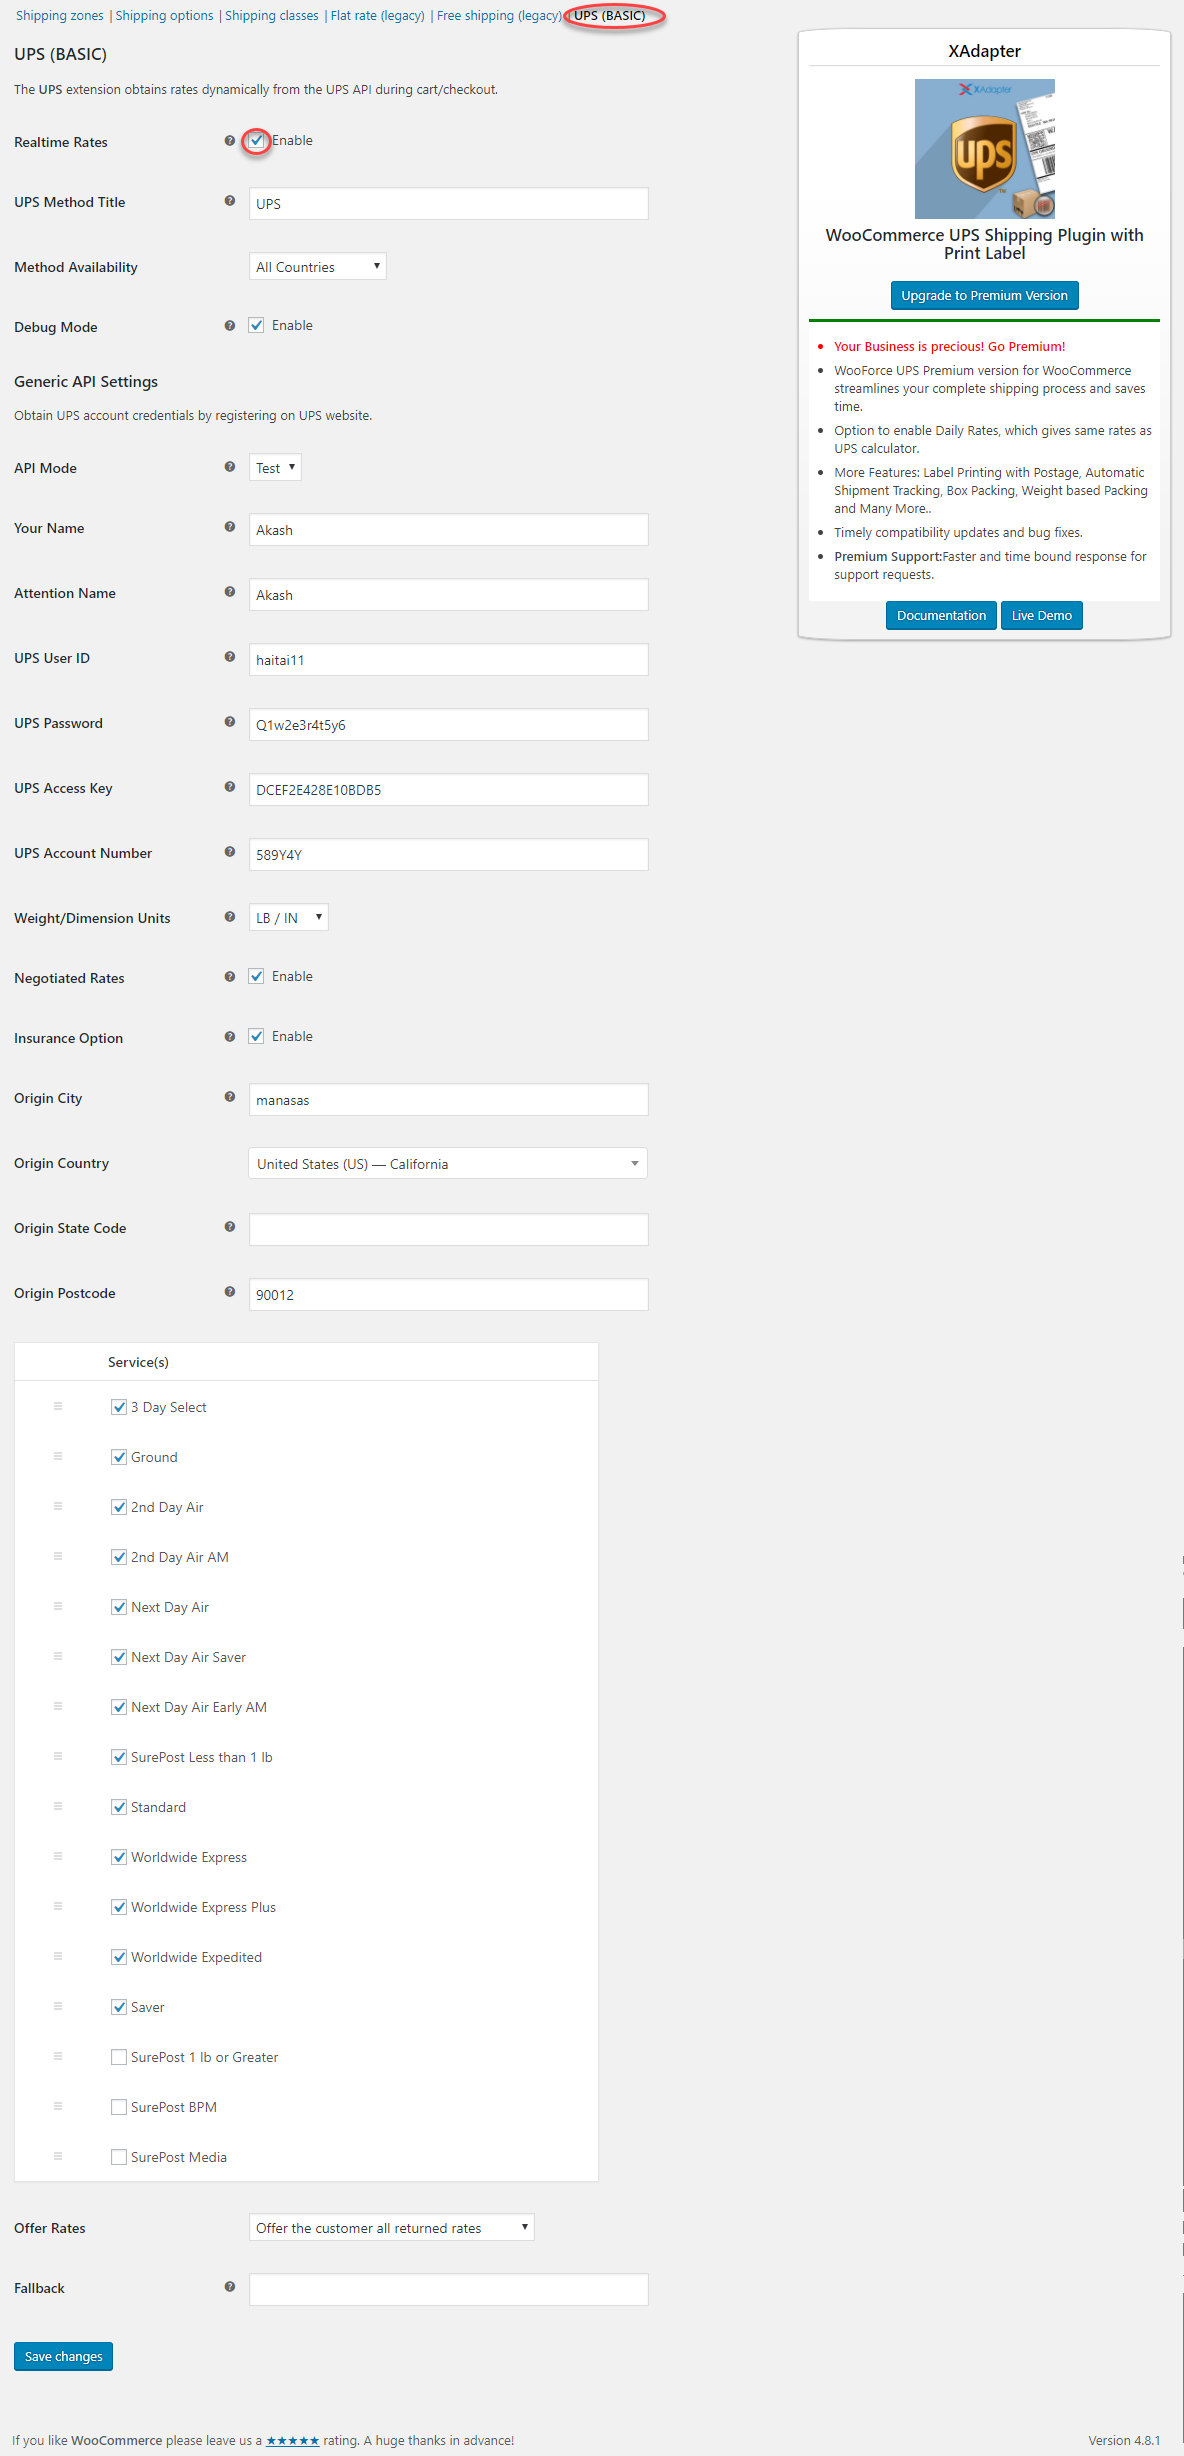The image size is (1184, 2456).
Task: Click Origin Postcode input field
Action: (x=448, y=1294)
